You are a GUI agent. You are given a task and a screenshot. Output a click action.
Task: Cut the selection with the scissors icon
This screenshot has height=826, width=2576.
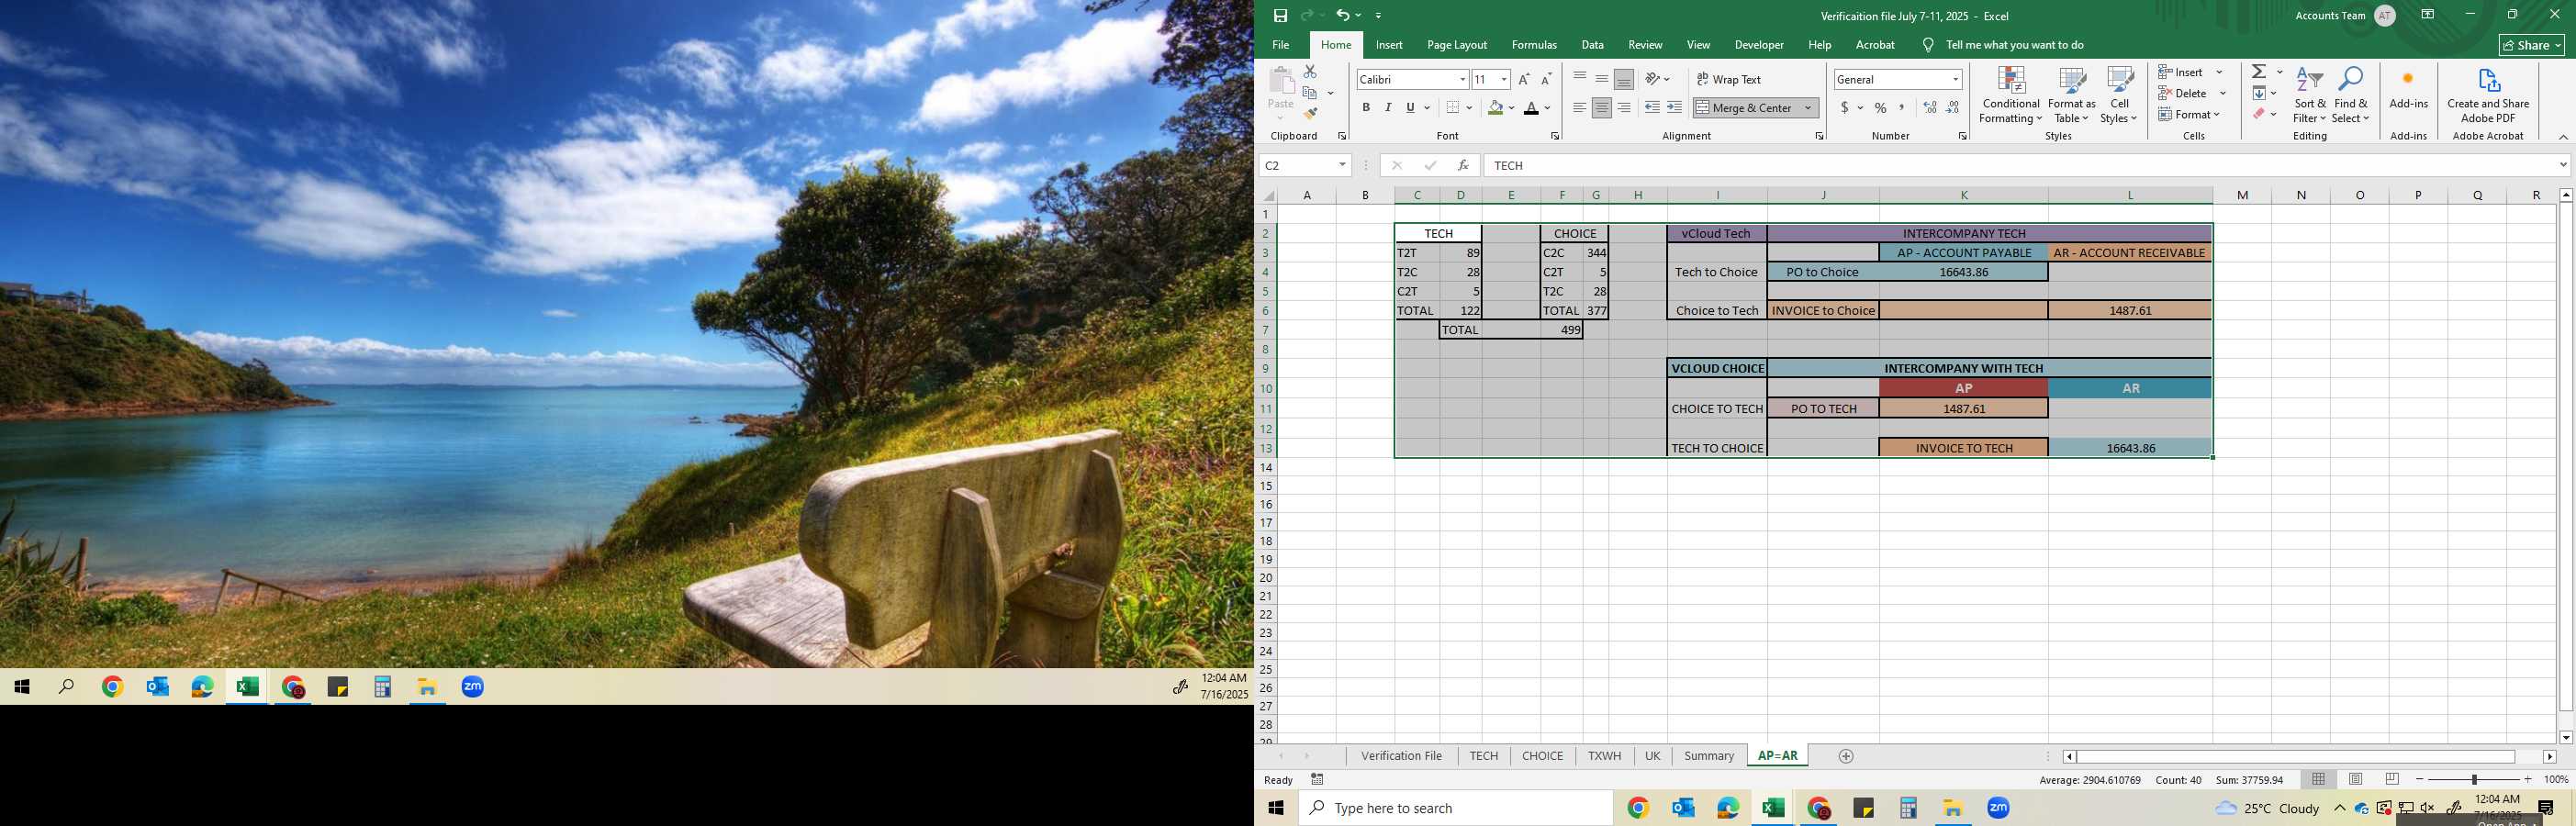pos(1310,72)
